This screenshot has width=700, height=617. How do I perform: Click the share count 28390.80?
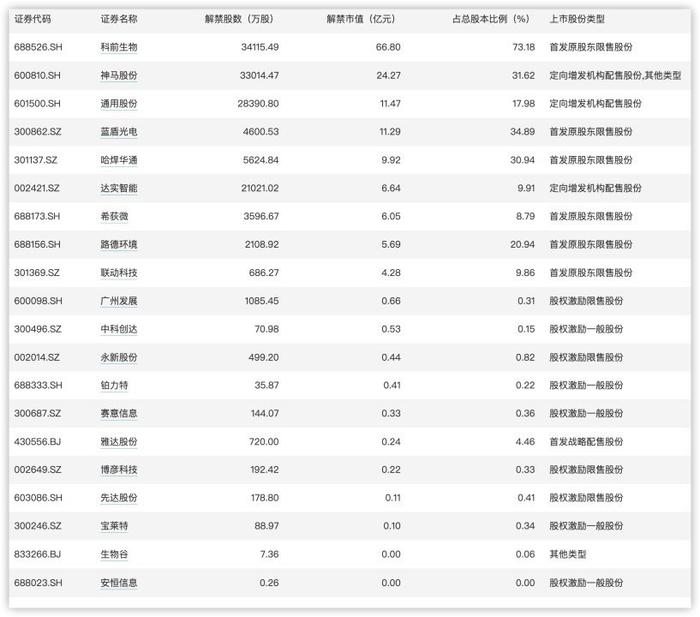click(258, 103)
